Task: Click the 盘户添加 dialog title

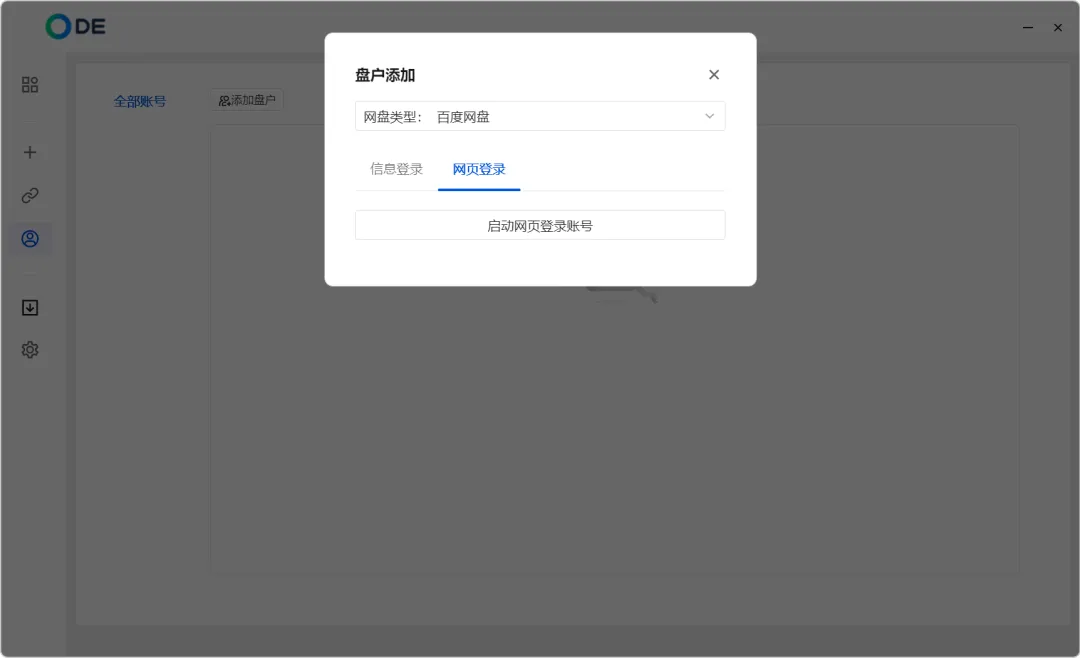Action: [x=385, y=75]
